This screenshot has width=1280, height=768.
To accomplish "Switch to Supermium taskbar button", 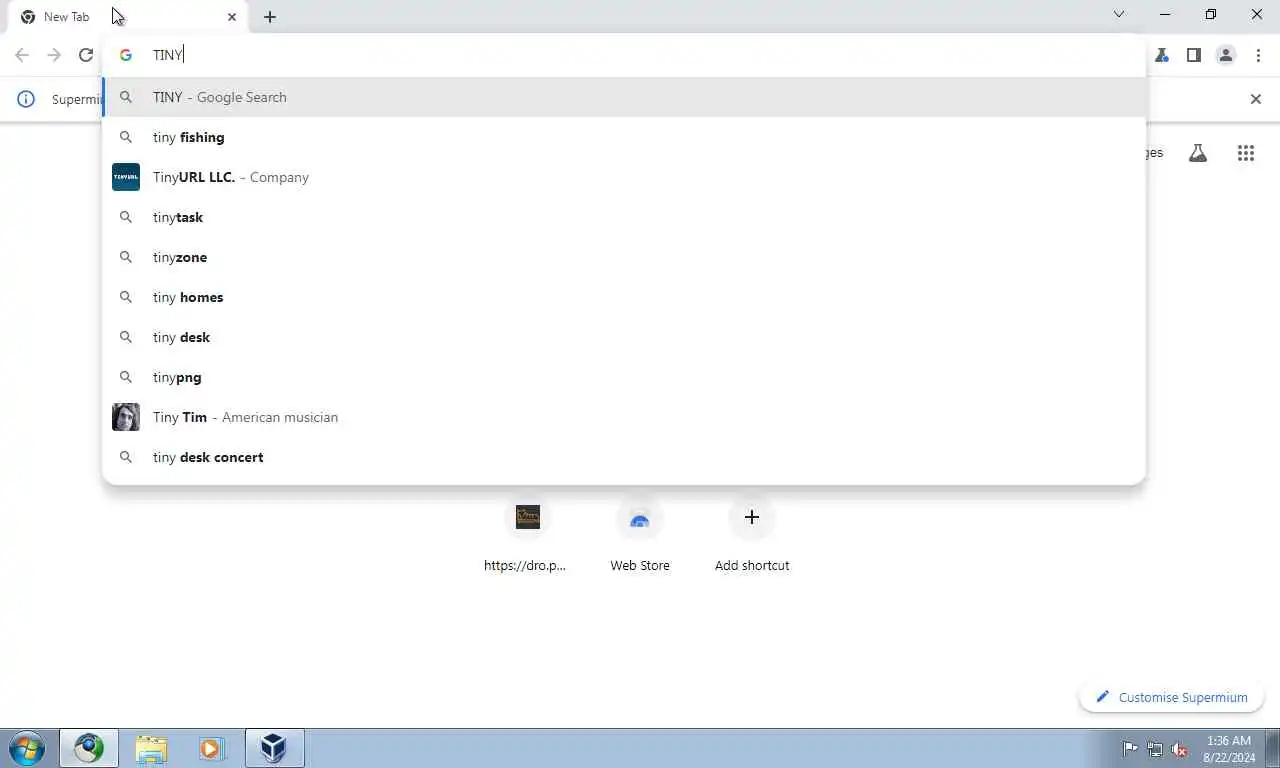I will click(89, 748).
